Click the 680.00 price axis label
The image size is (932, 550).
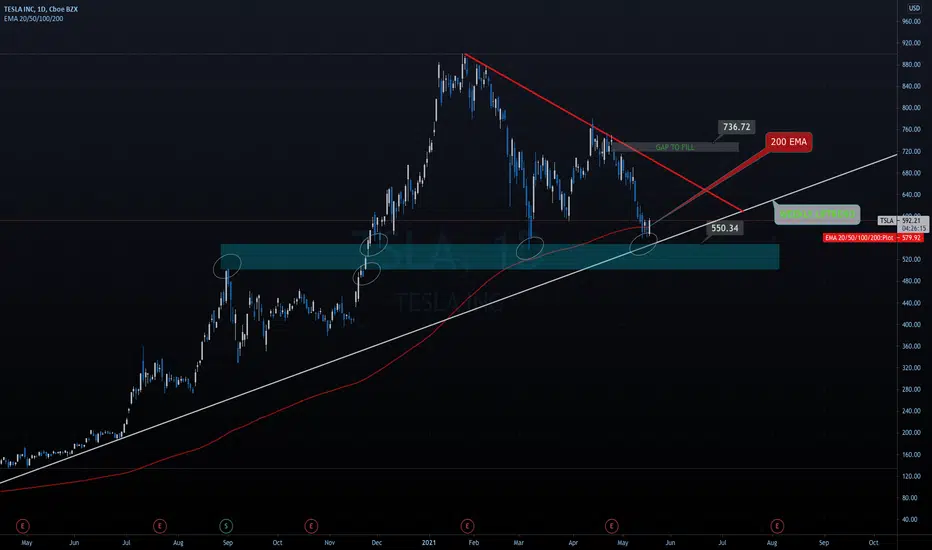(911, 173)
